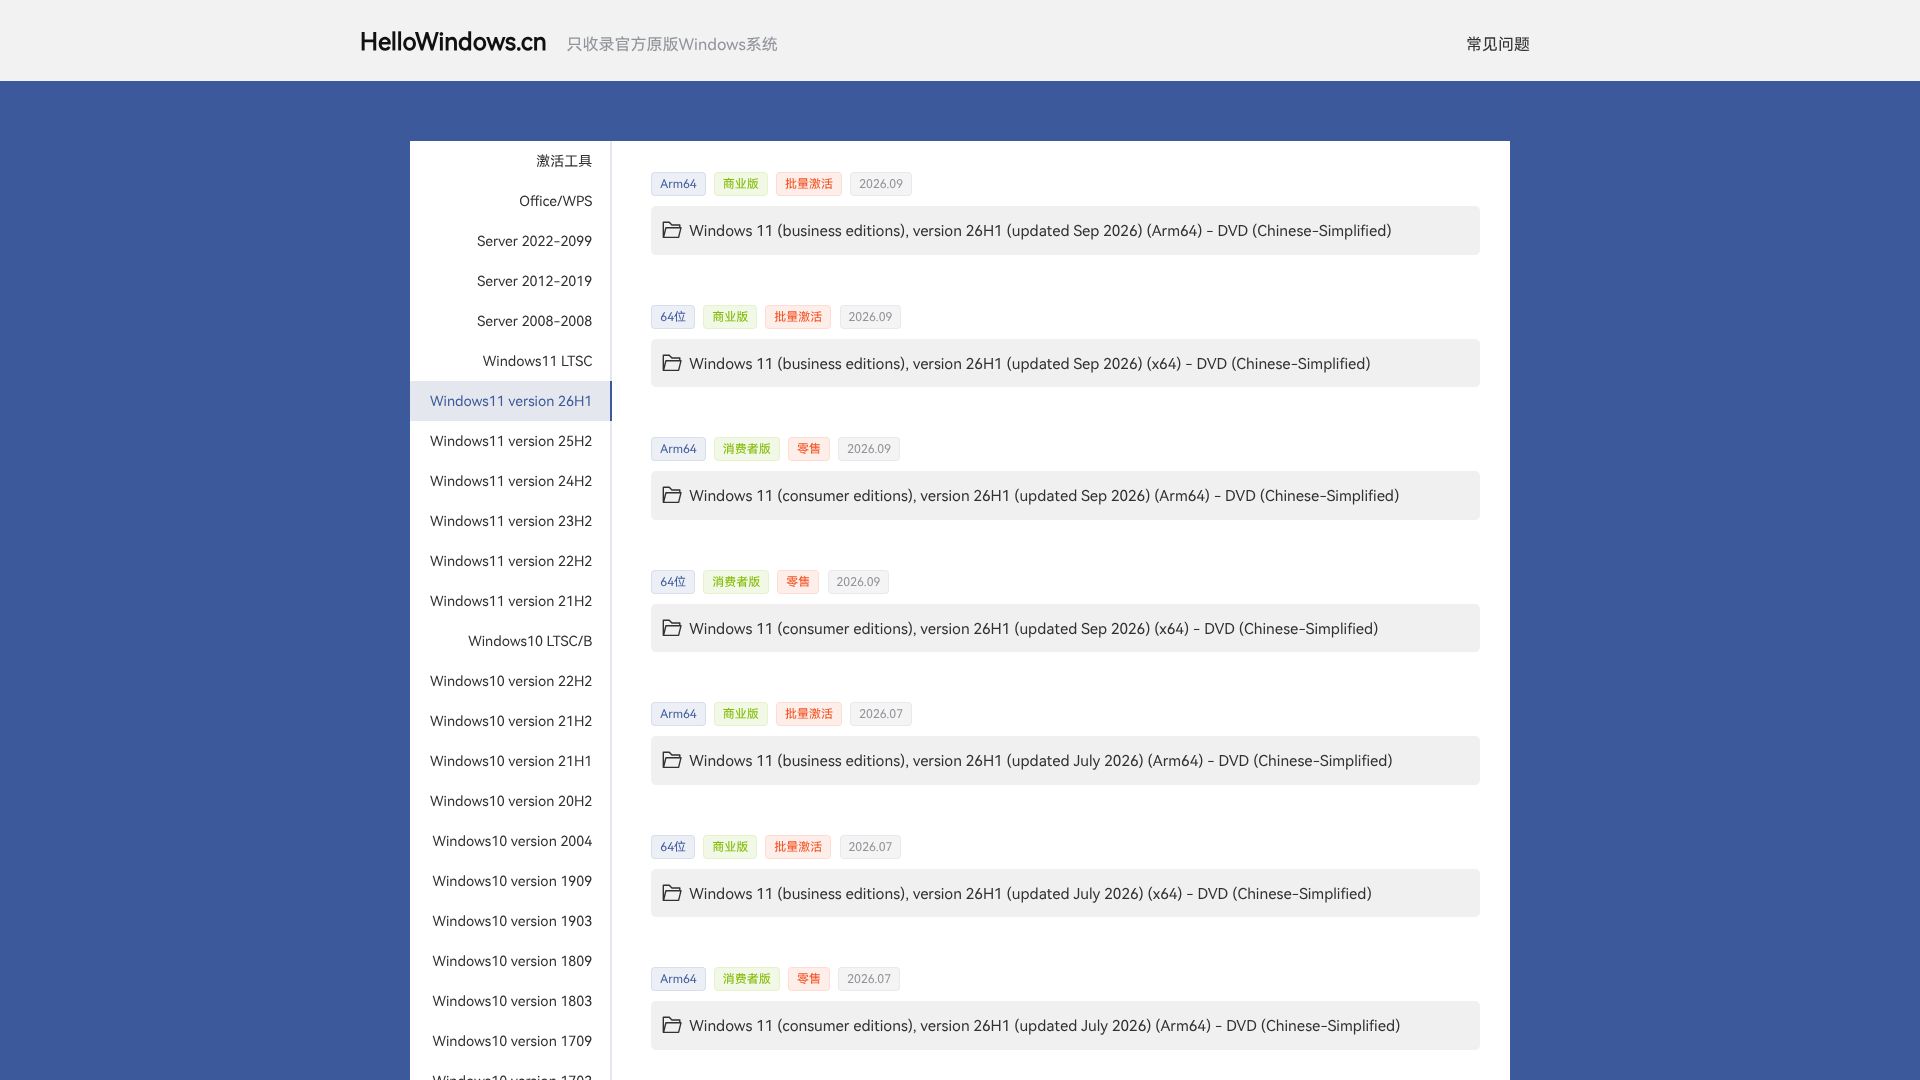Click 2026.09 tag above business Sep 2026 Arm64 entry
Image resolution: width=1920 pixels, height=1080 pixels.
pyautogui.click(x=881, y=184)
